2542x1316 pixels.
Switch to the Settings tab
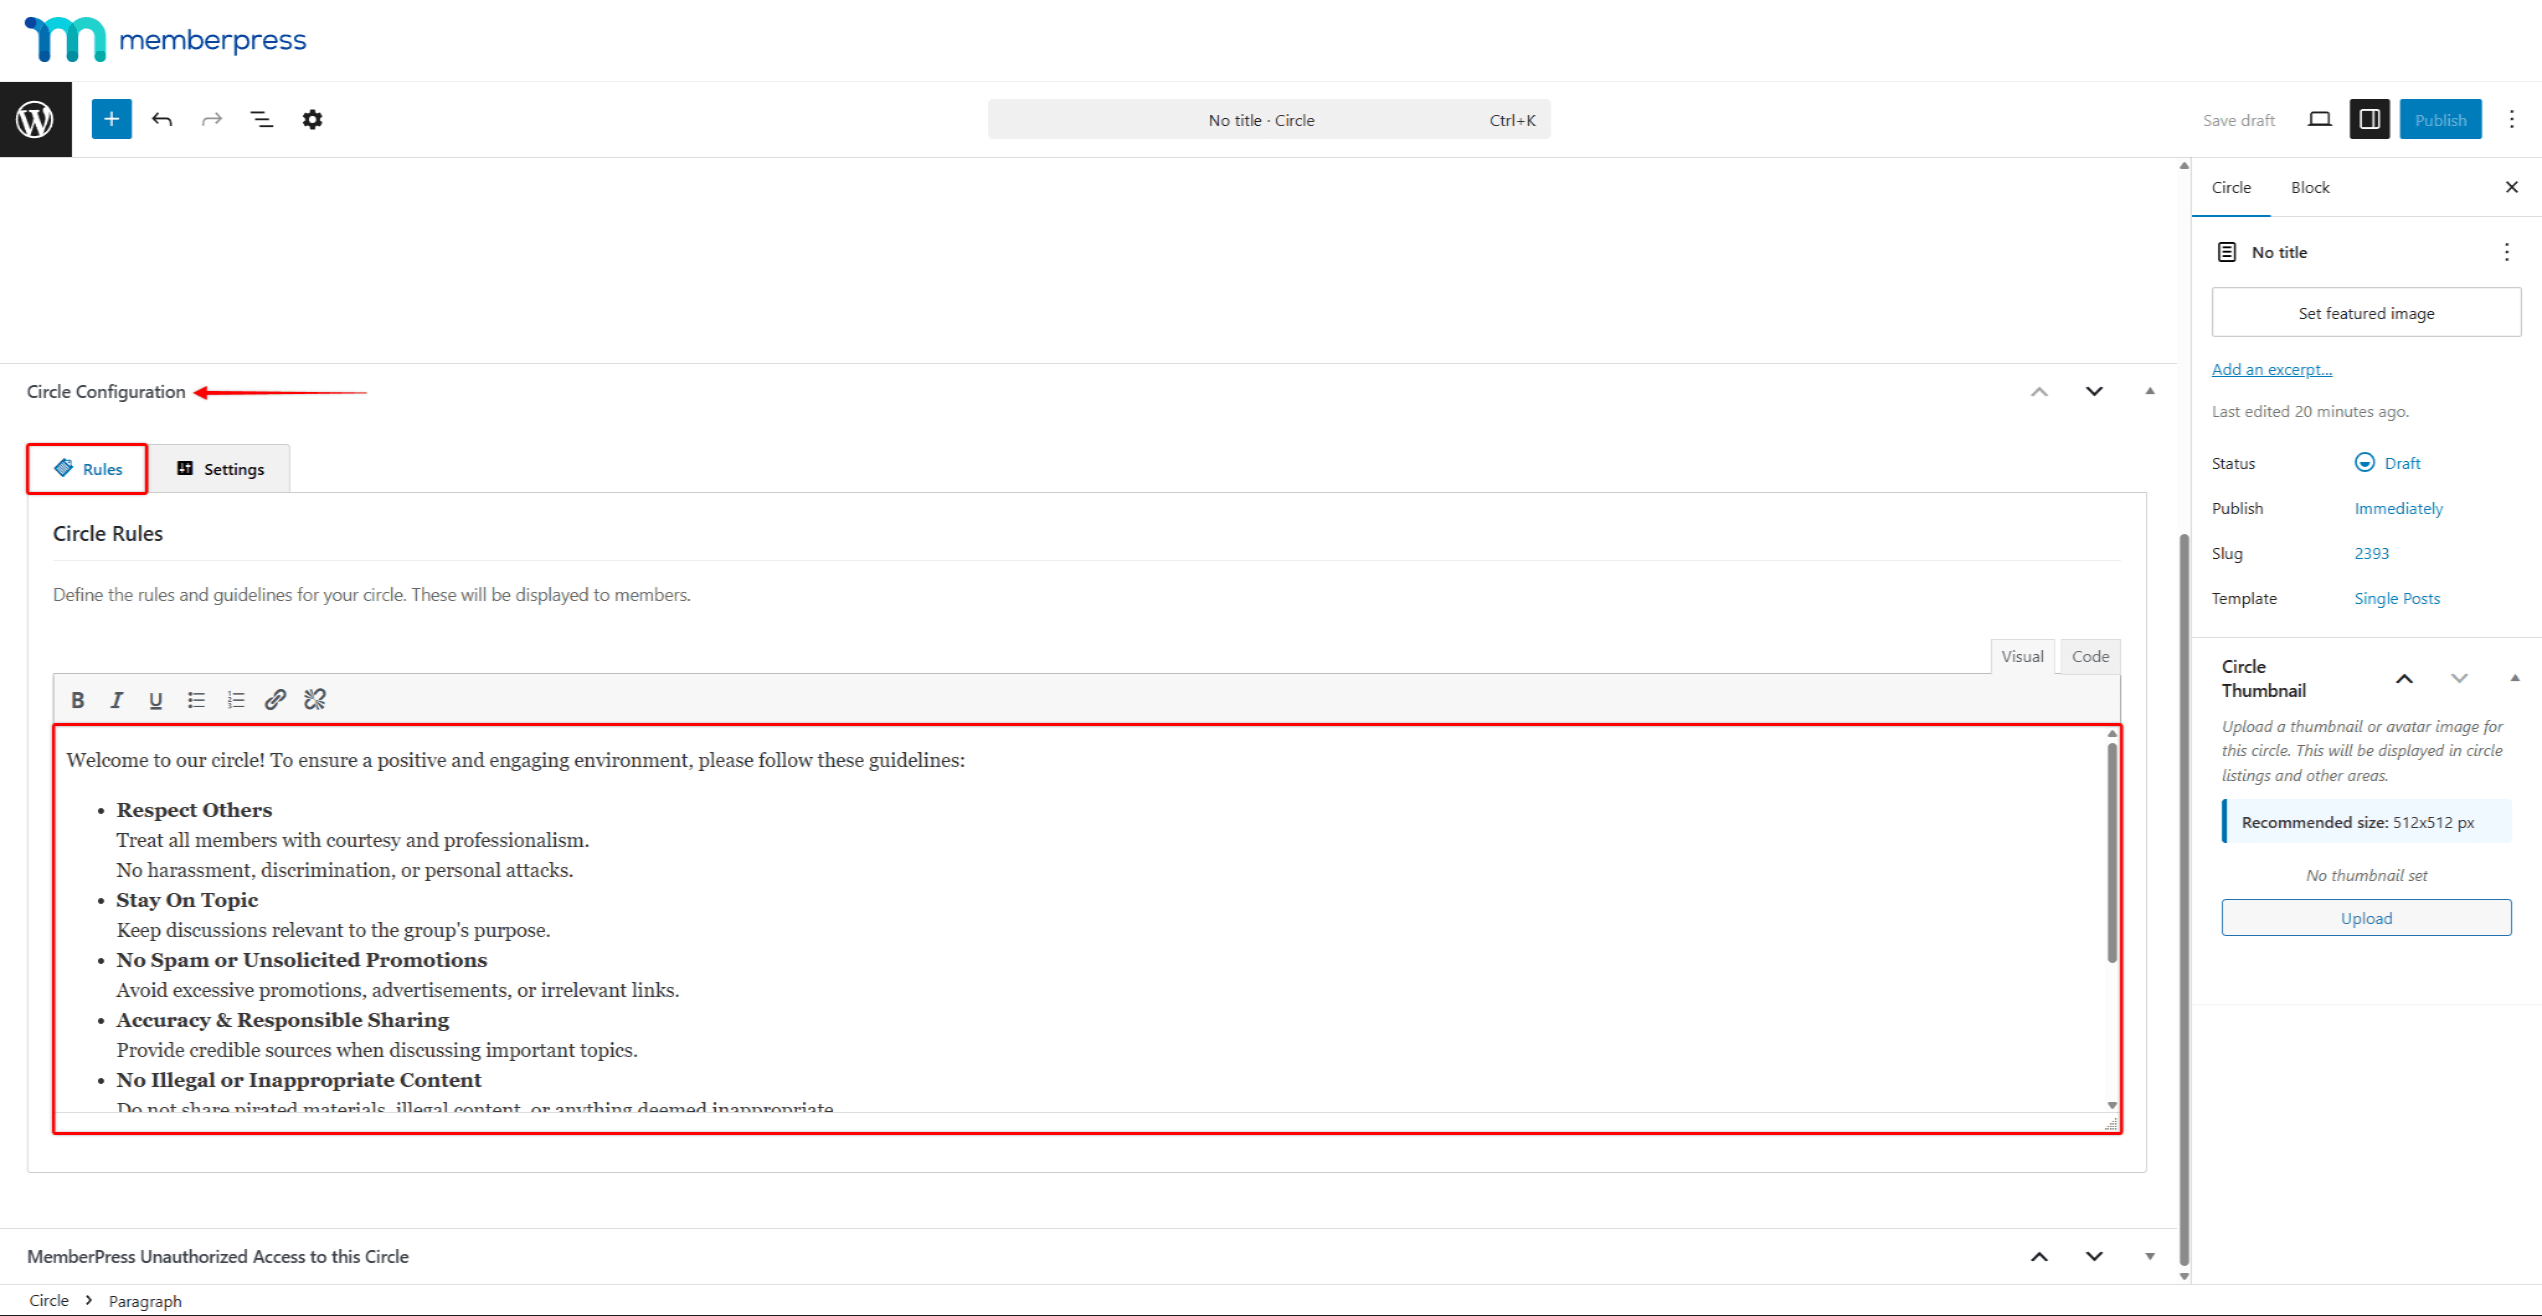[x=220, y=469]
